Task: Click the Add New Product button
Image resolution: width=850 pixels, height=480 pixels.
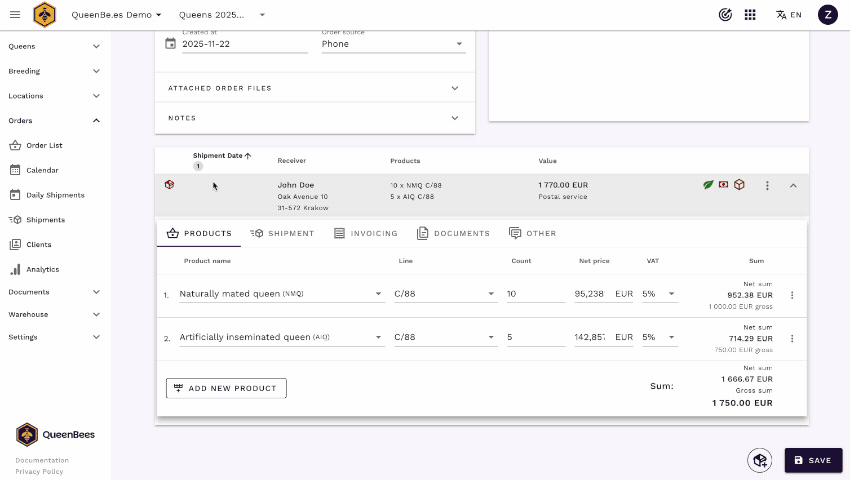Action: (226, 388)
